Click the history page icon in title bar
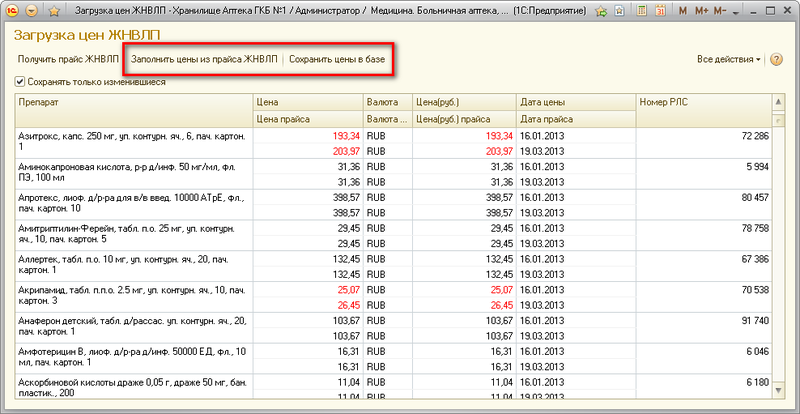Screen dimensions: 800x414 619,11
